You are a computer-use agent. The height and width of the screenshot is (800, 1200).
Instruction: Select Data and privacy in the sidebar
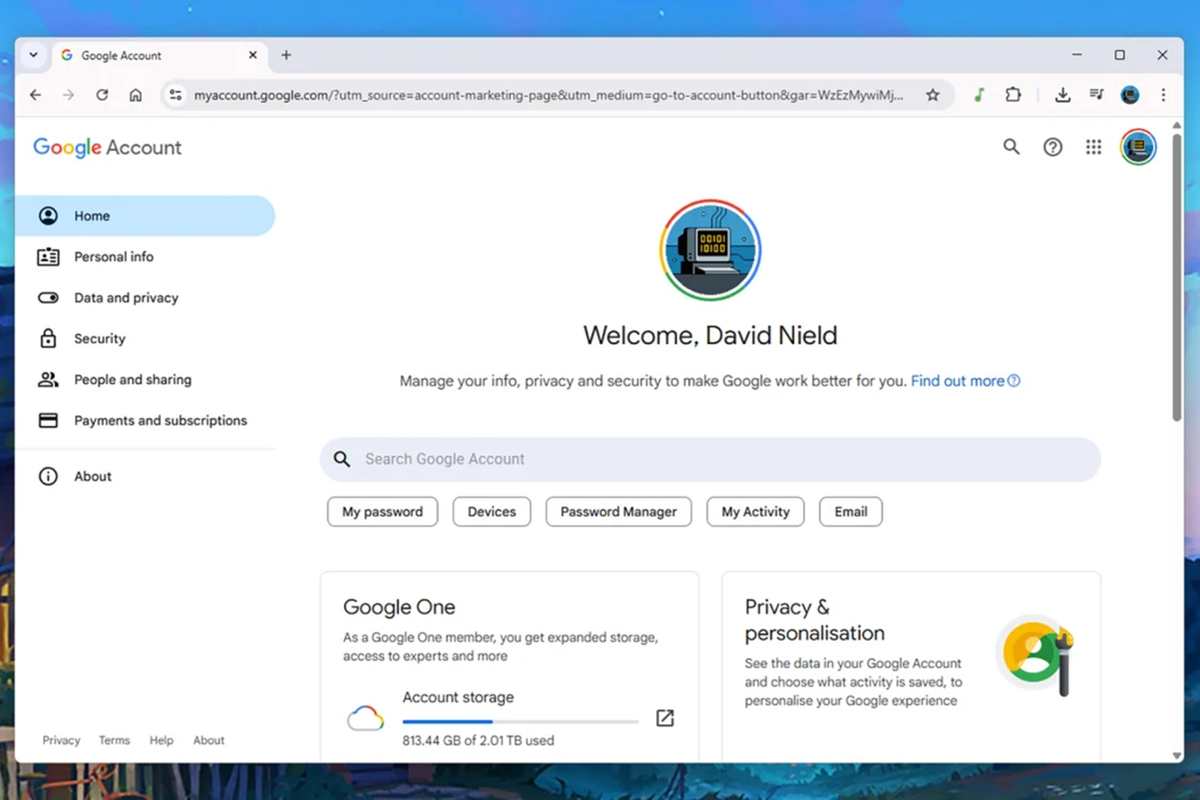pos(125,297)
